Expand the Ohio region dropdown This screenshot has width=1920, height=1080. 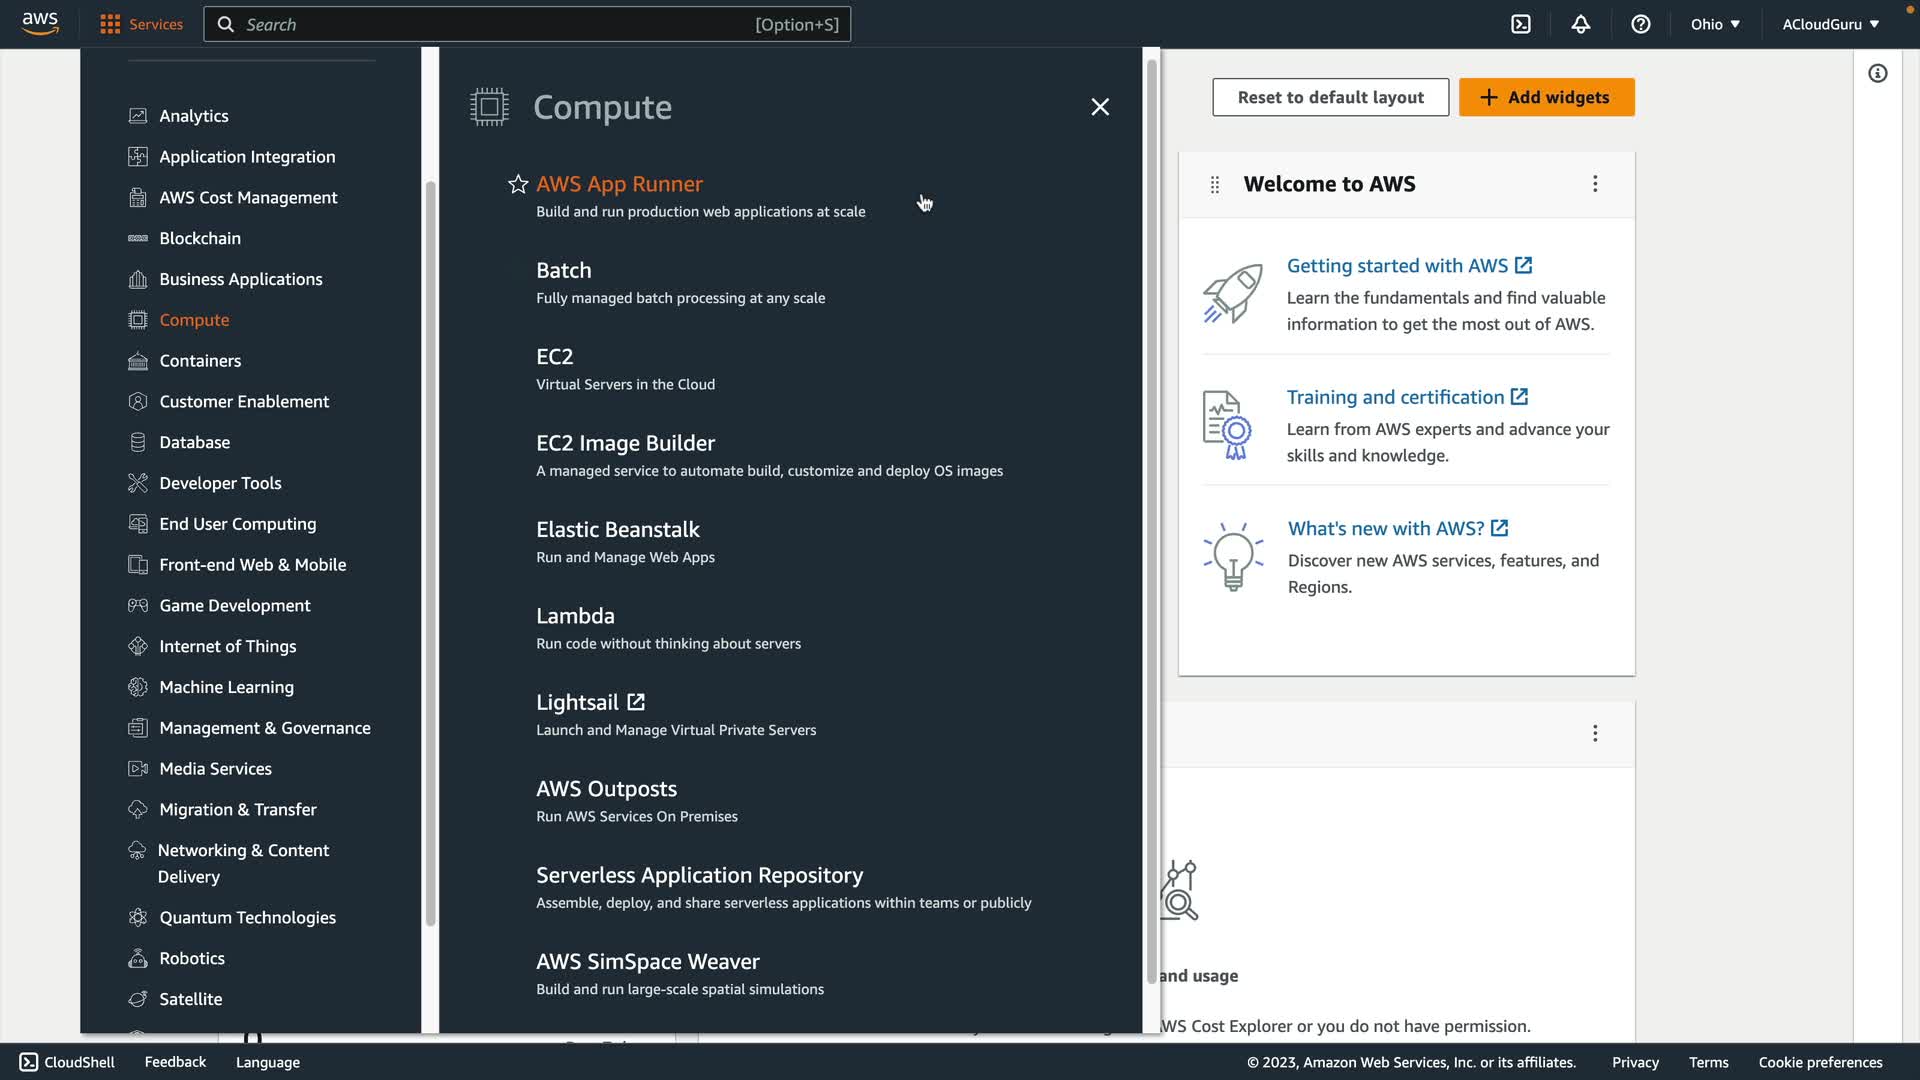[1715, 24]
